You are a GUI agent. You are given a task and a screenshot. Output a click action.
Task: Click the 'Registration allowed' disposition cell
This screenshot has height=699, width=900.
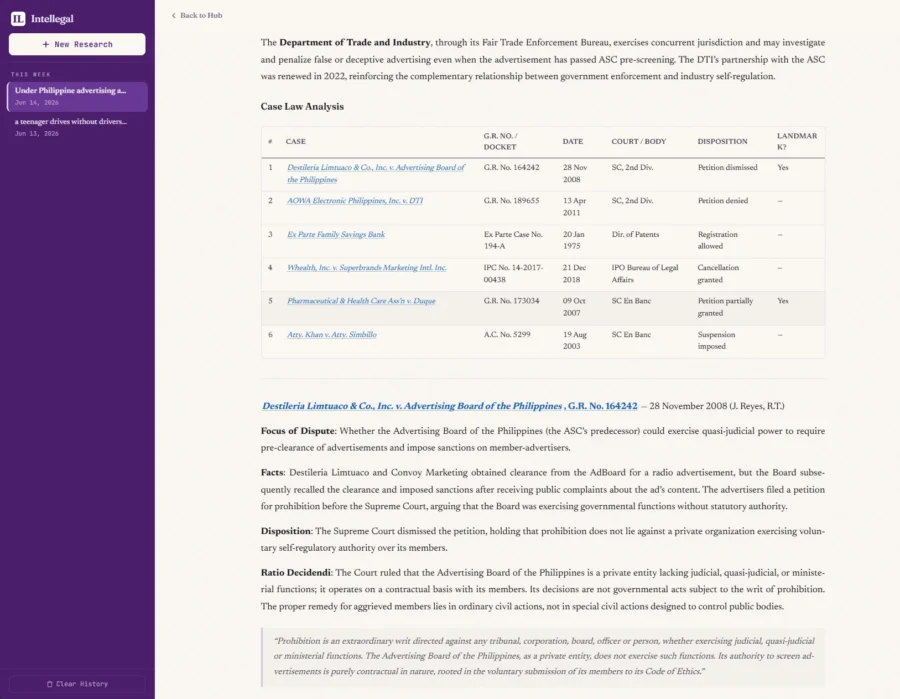tap(717, 240)
